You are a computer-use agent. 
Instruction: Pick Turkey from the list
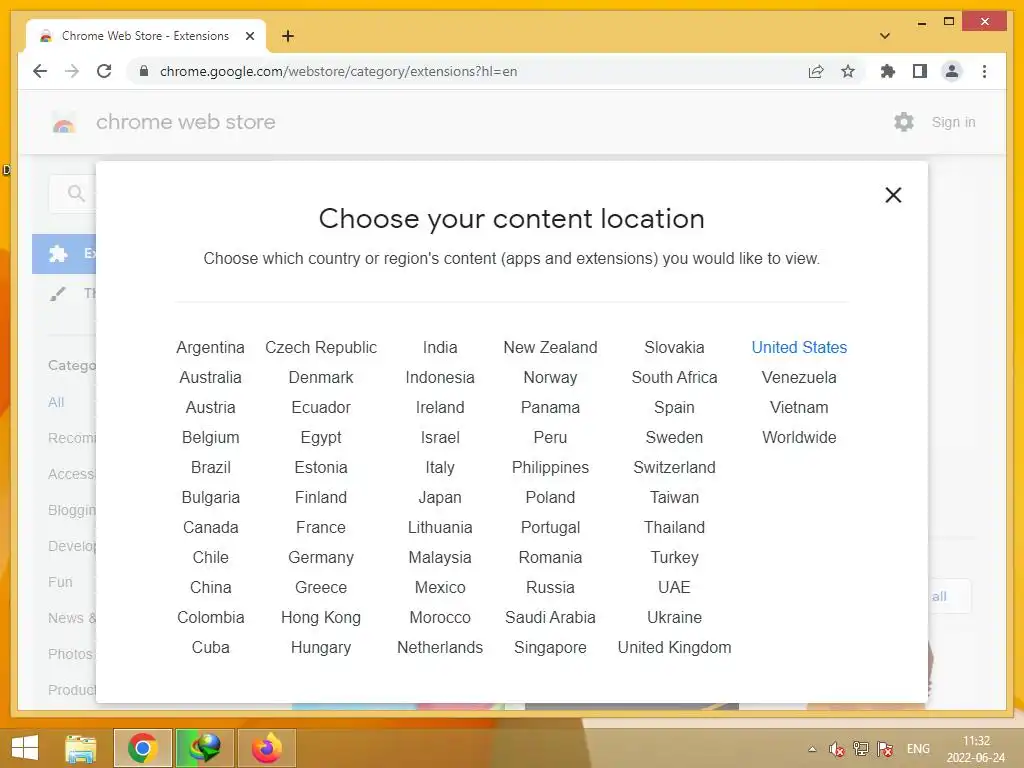674,558
